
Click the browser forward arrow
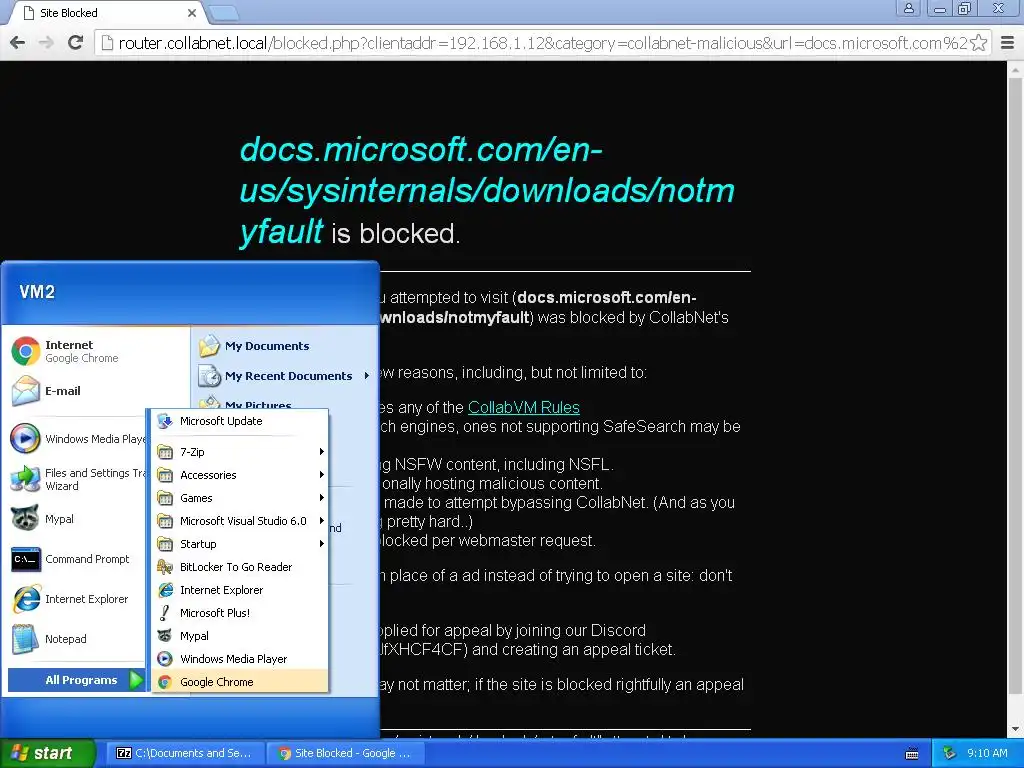tap(46, 43)
